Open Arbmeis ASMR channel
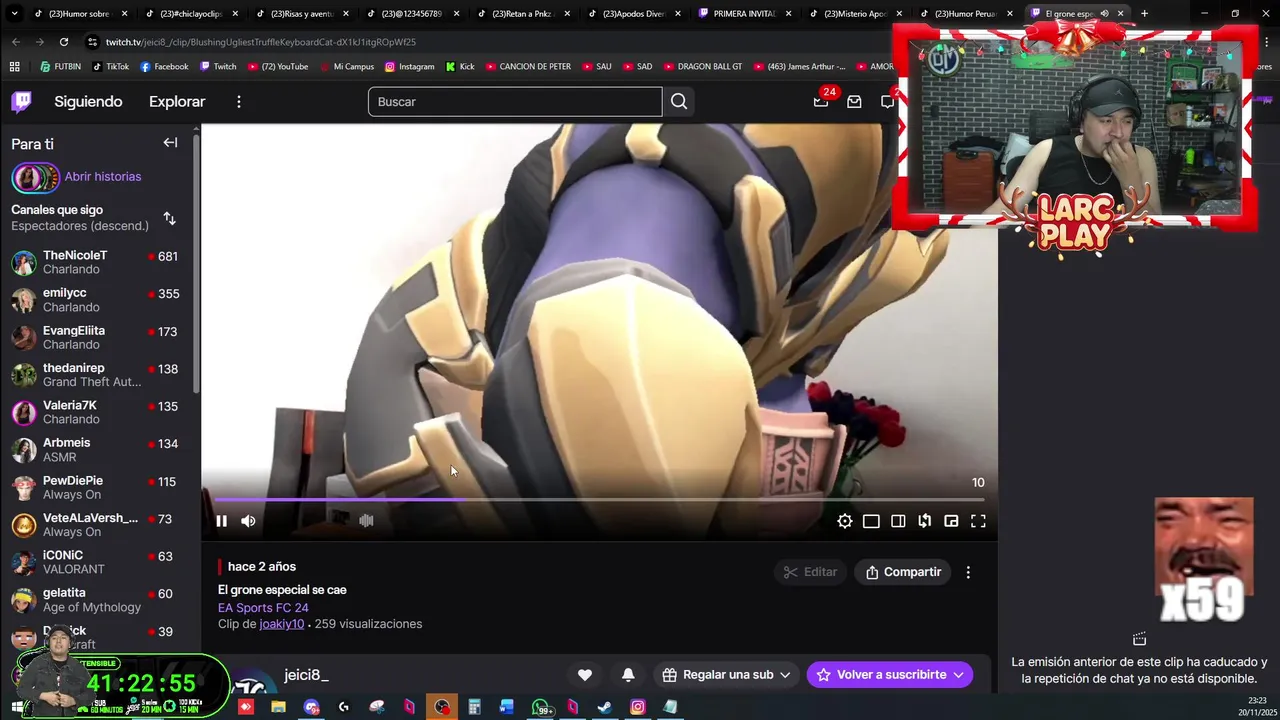Image resolution: width=1280 pixels, height=720 pixels. click(x=96, y=450)
